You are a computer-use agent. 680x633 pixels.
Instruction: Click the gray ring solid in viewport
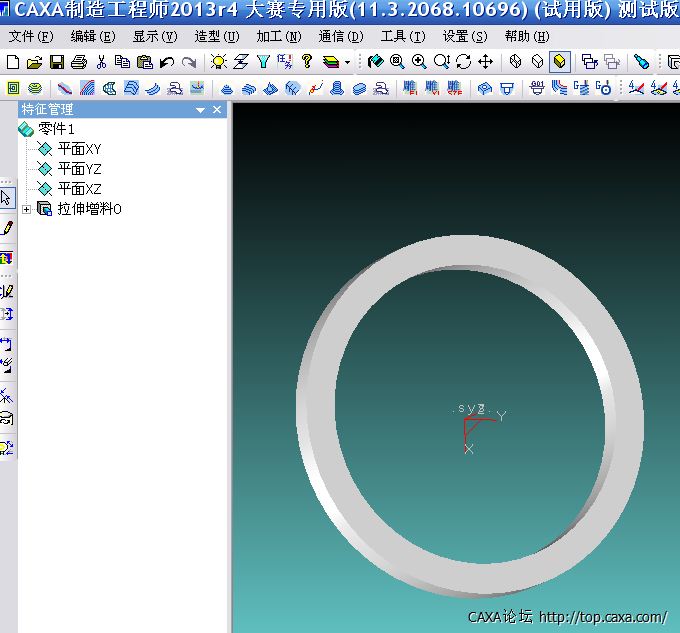coord(470,251)
